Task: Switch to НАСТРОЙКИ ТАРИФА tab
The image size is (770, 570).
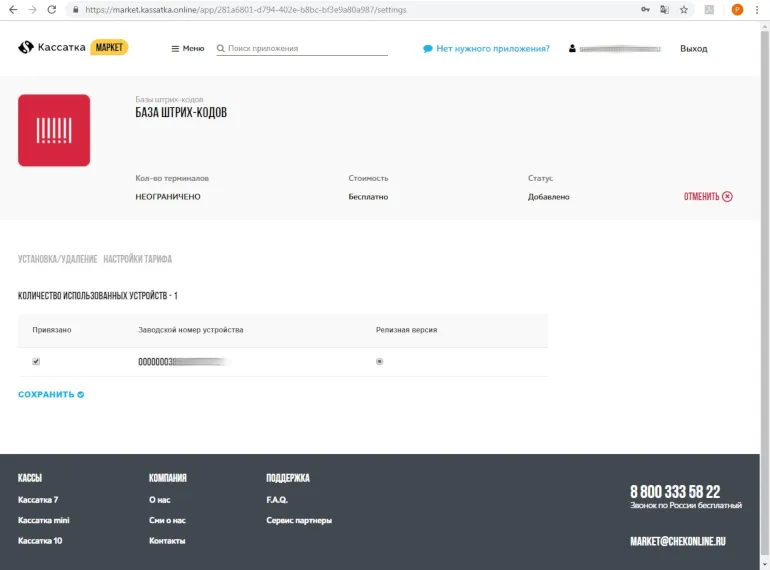Action: tap(138, 259)
